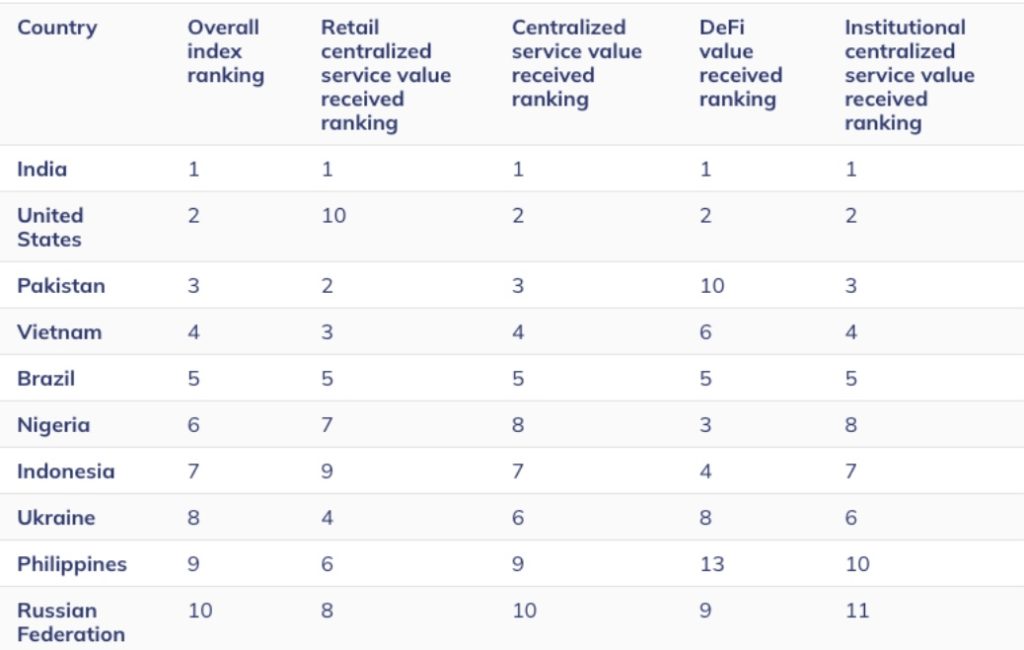Click the United States country cell

(50, 227)
